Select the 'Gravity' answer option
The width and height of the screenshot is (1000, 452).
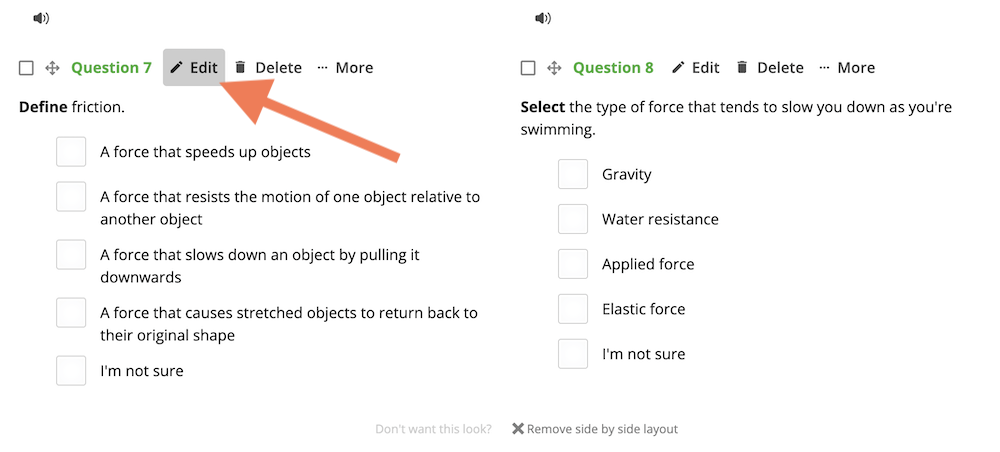click(573, 174)
